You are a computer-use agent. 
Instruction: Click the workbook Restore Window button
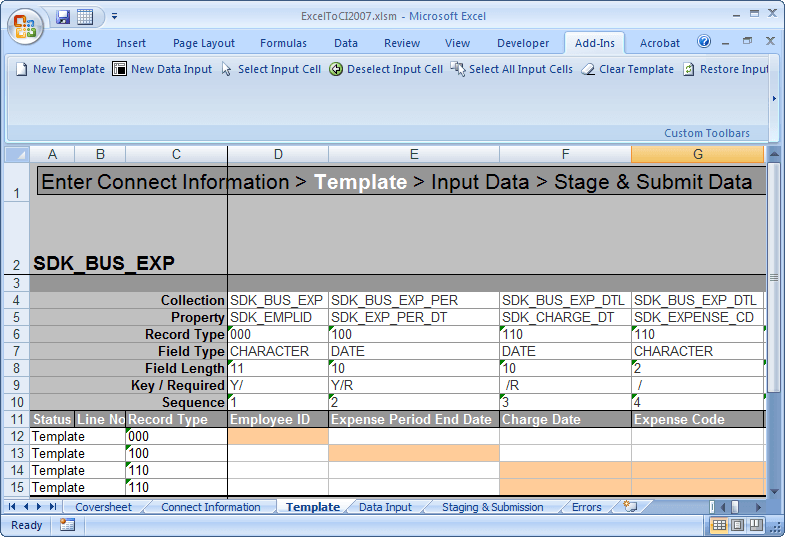coord(747,42)
